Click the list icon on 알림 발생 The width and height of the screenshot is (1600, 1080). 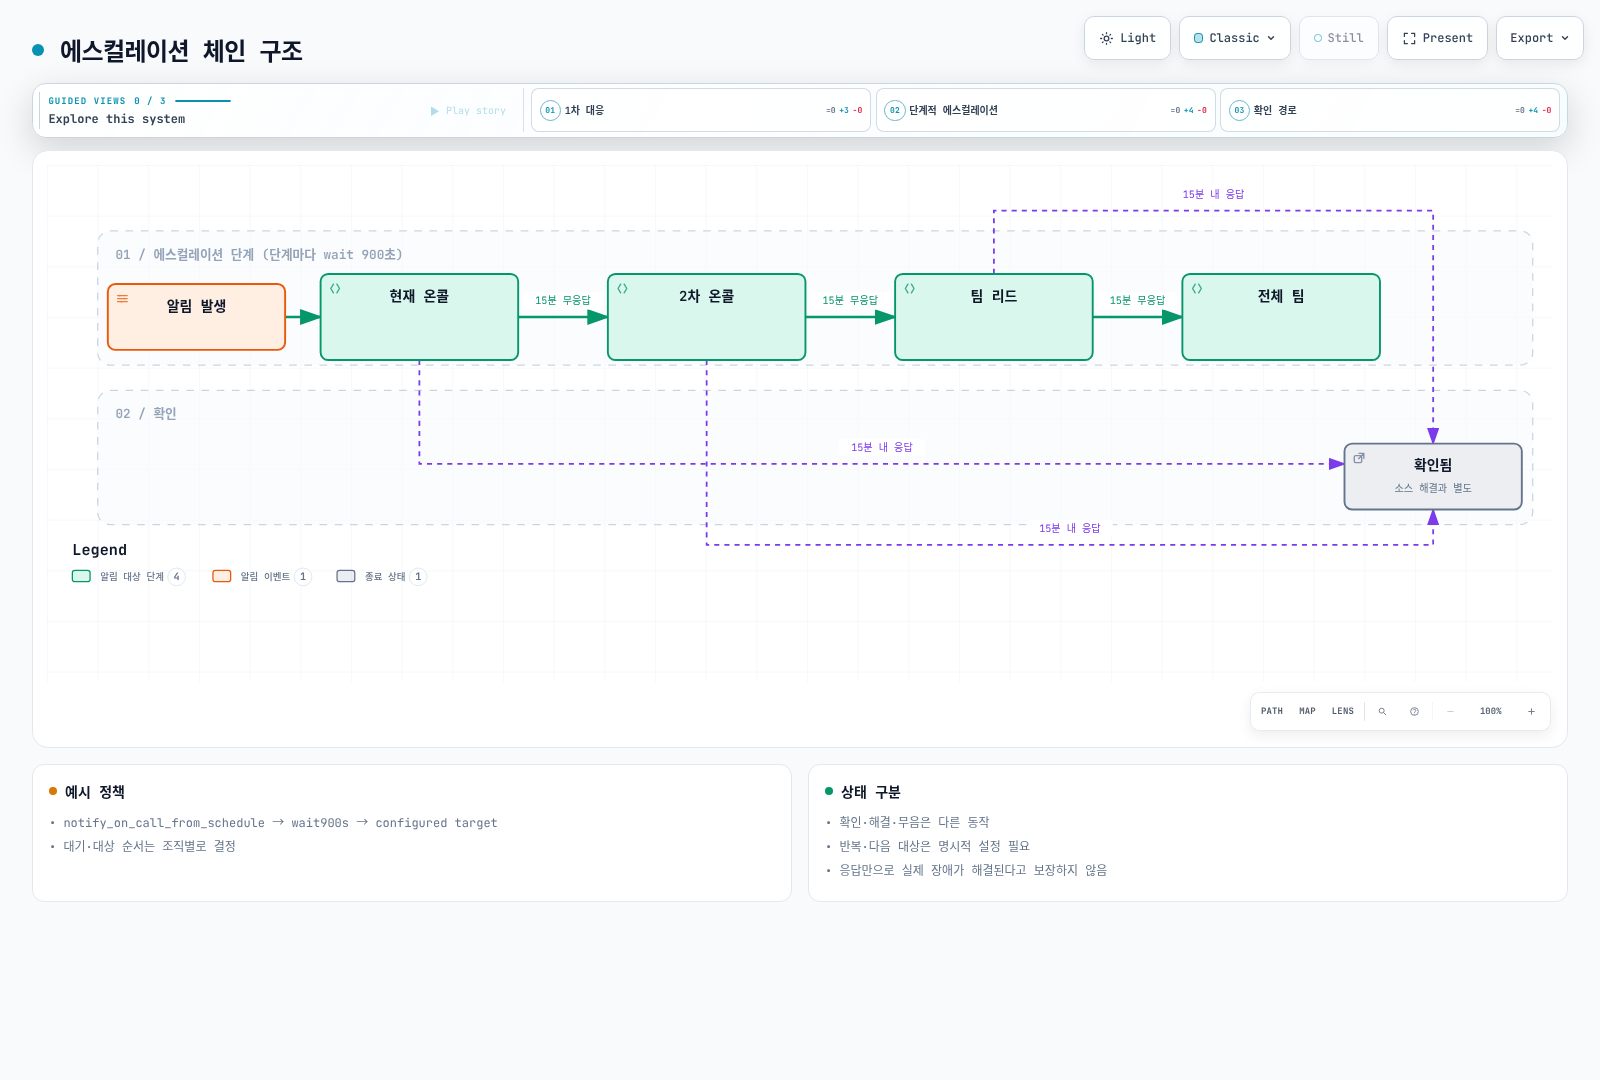click(123, 299)
